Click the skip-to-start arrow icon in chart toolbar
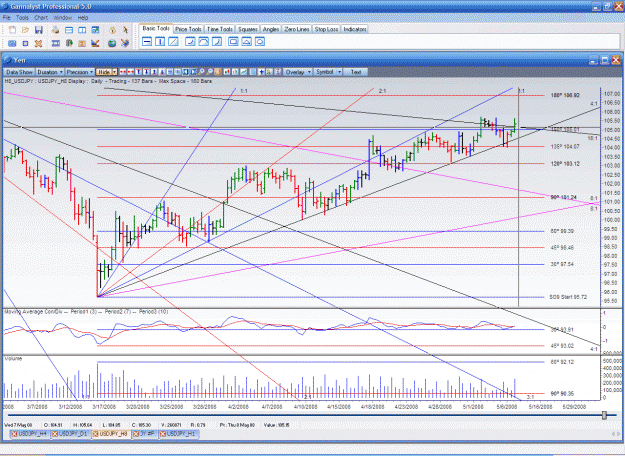The width and height of the screenshot is (625, 456). click(185, 72)
